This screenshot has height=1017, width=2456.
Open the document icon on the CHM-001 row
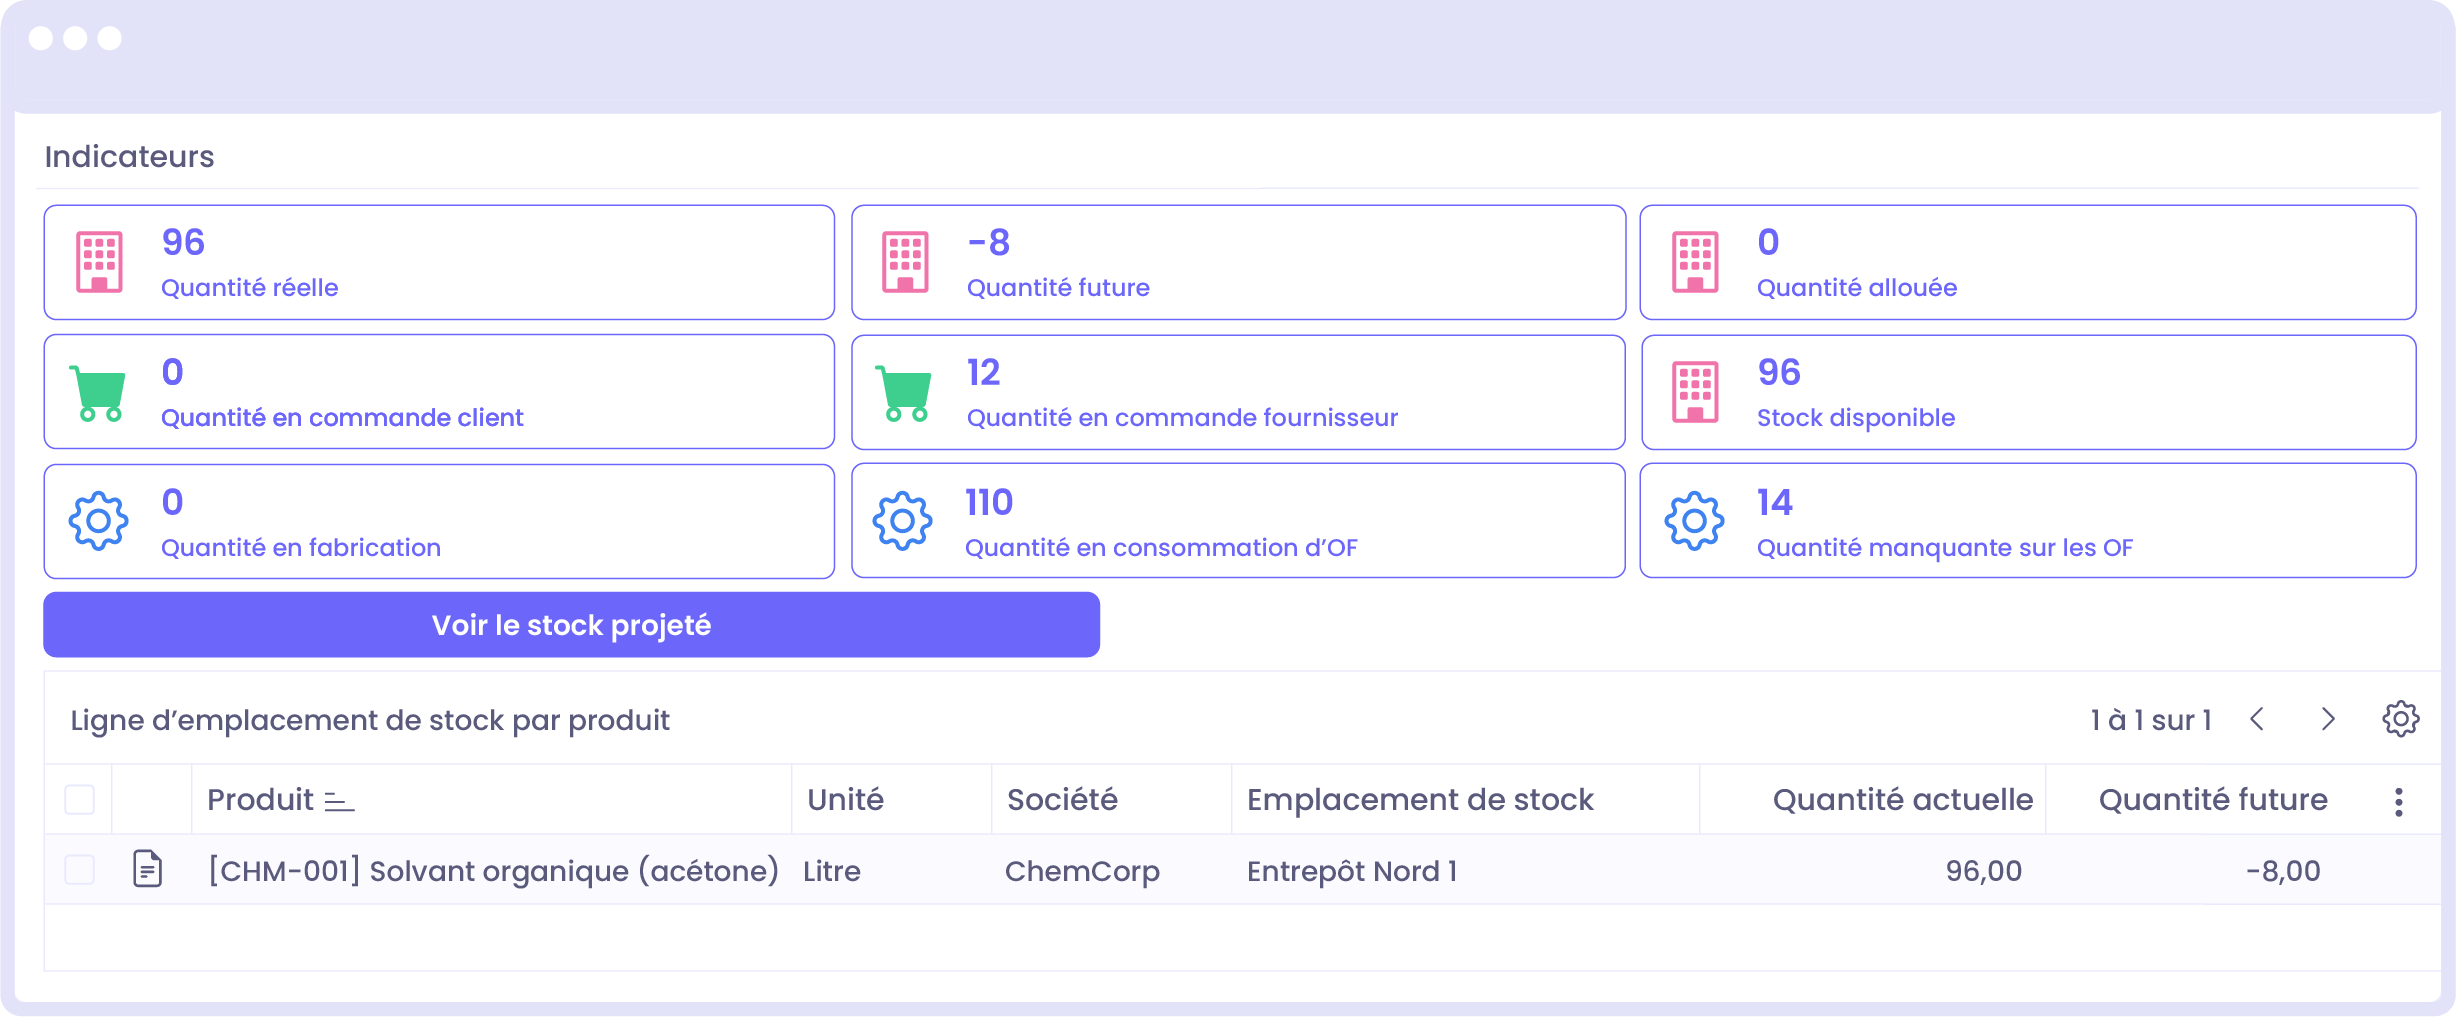[147, 869]
